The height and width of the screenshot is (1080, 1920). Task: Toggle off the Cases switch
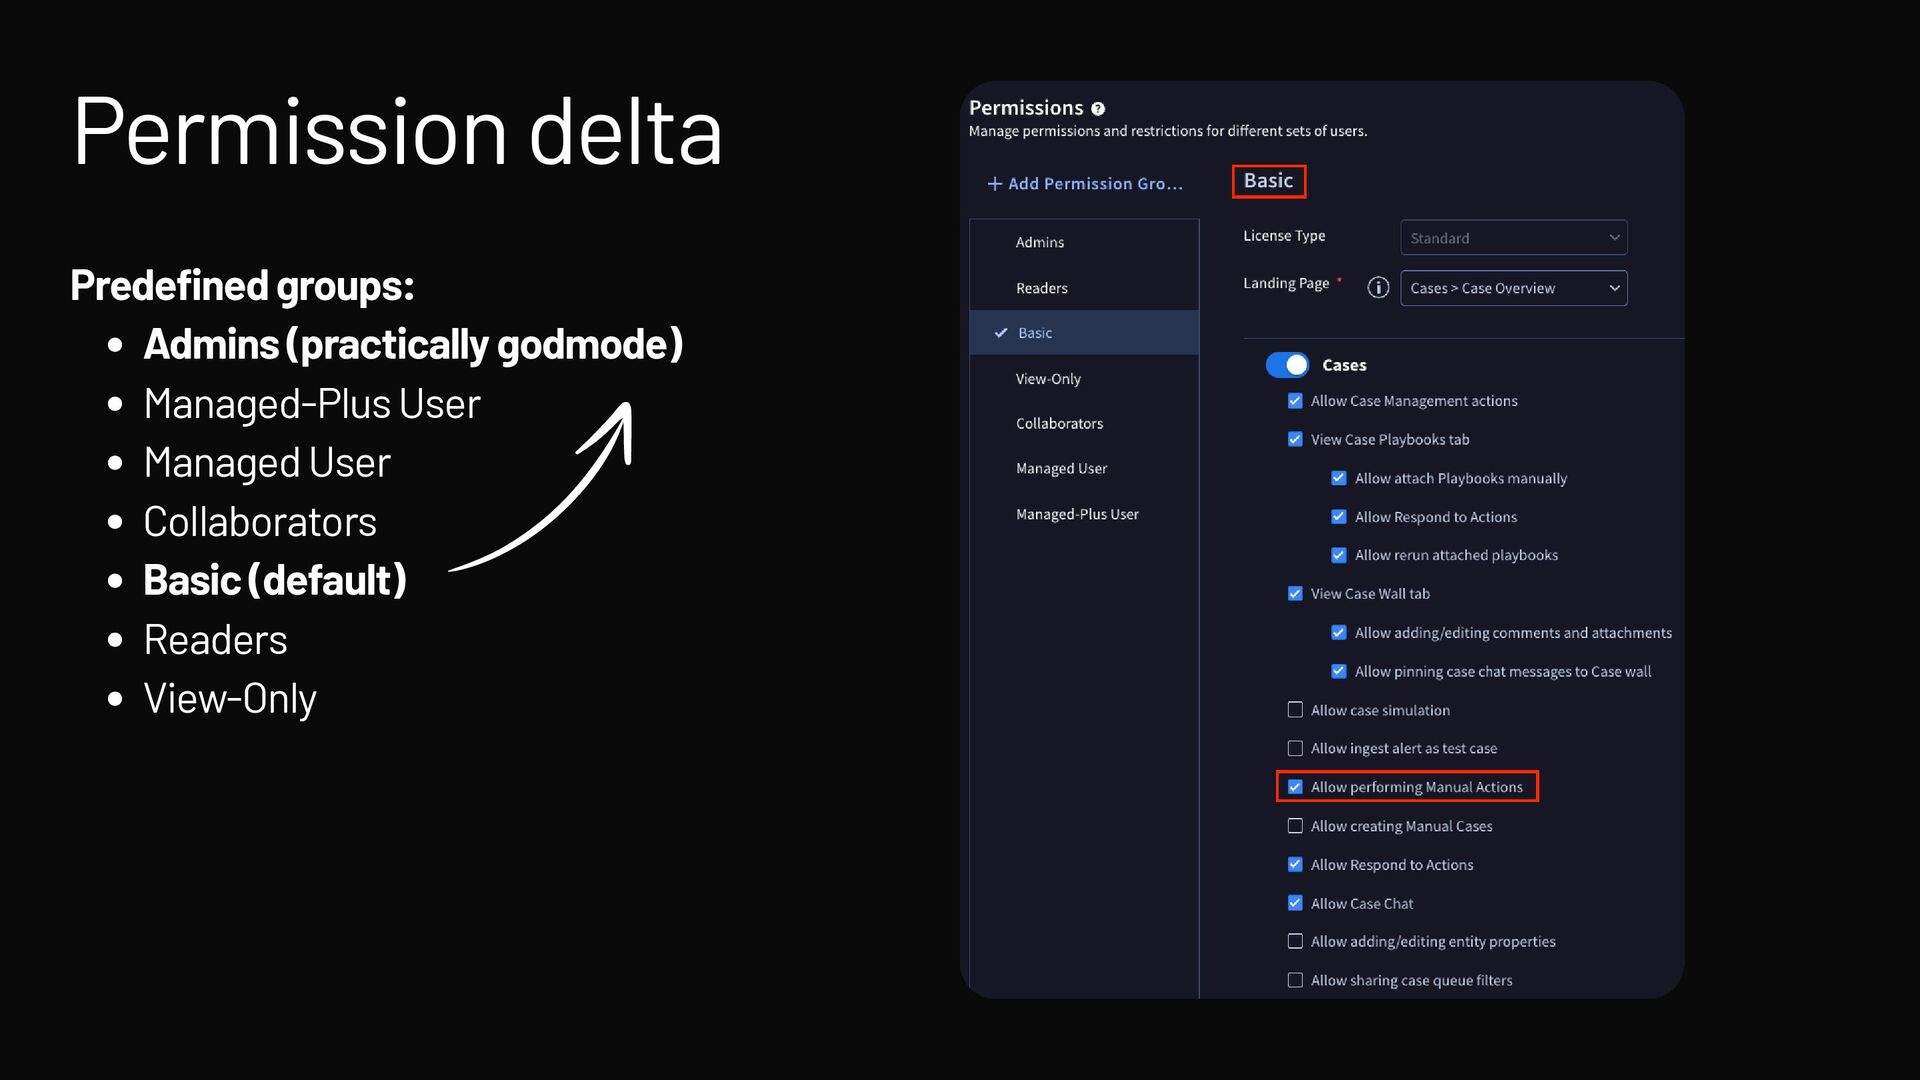click(x=1286, y=365)
